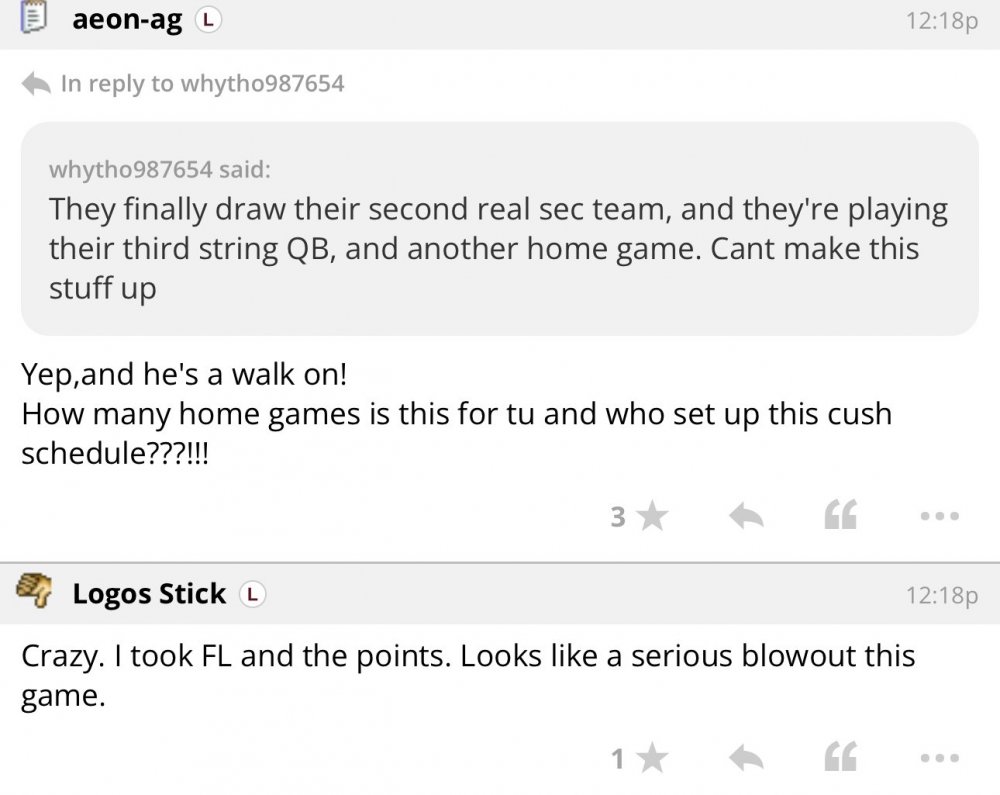
Task: Click the 12:18p timestamp on Logos Stick's post
Action: (x=939, y=595)
